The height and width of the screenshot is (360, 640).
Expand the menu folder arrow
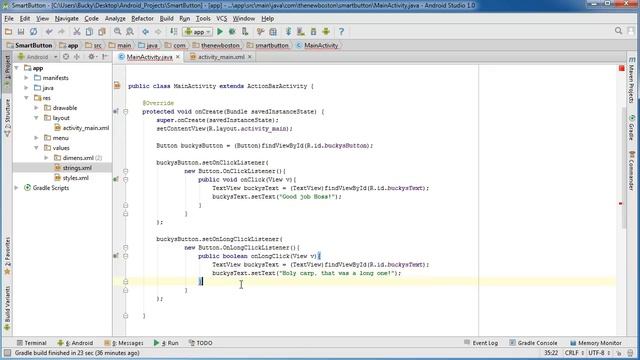point(36,138)
